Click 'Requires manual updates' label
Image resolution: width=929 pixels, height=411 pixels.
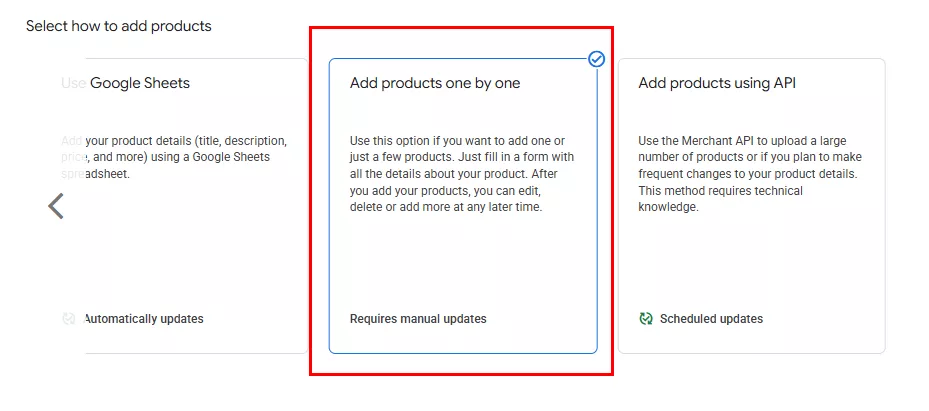418,319
